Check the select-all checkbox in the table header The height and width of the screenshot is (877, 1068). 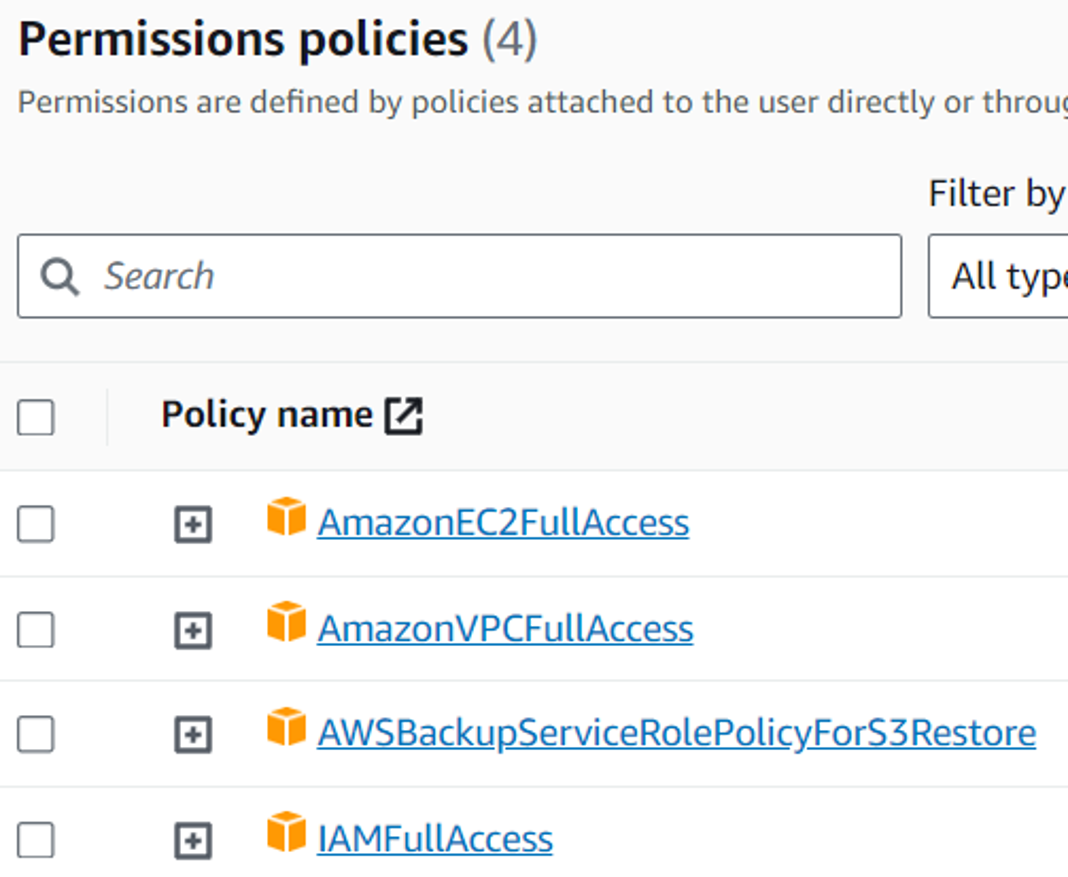[36, 418]
